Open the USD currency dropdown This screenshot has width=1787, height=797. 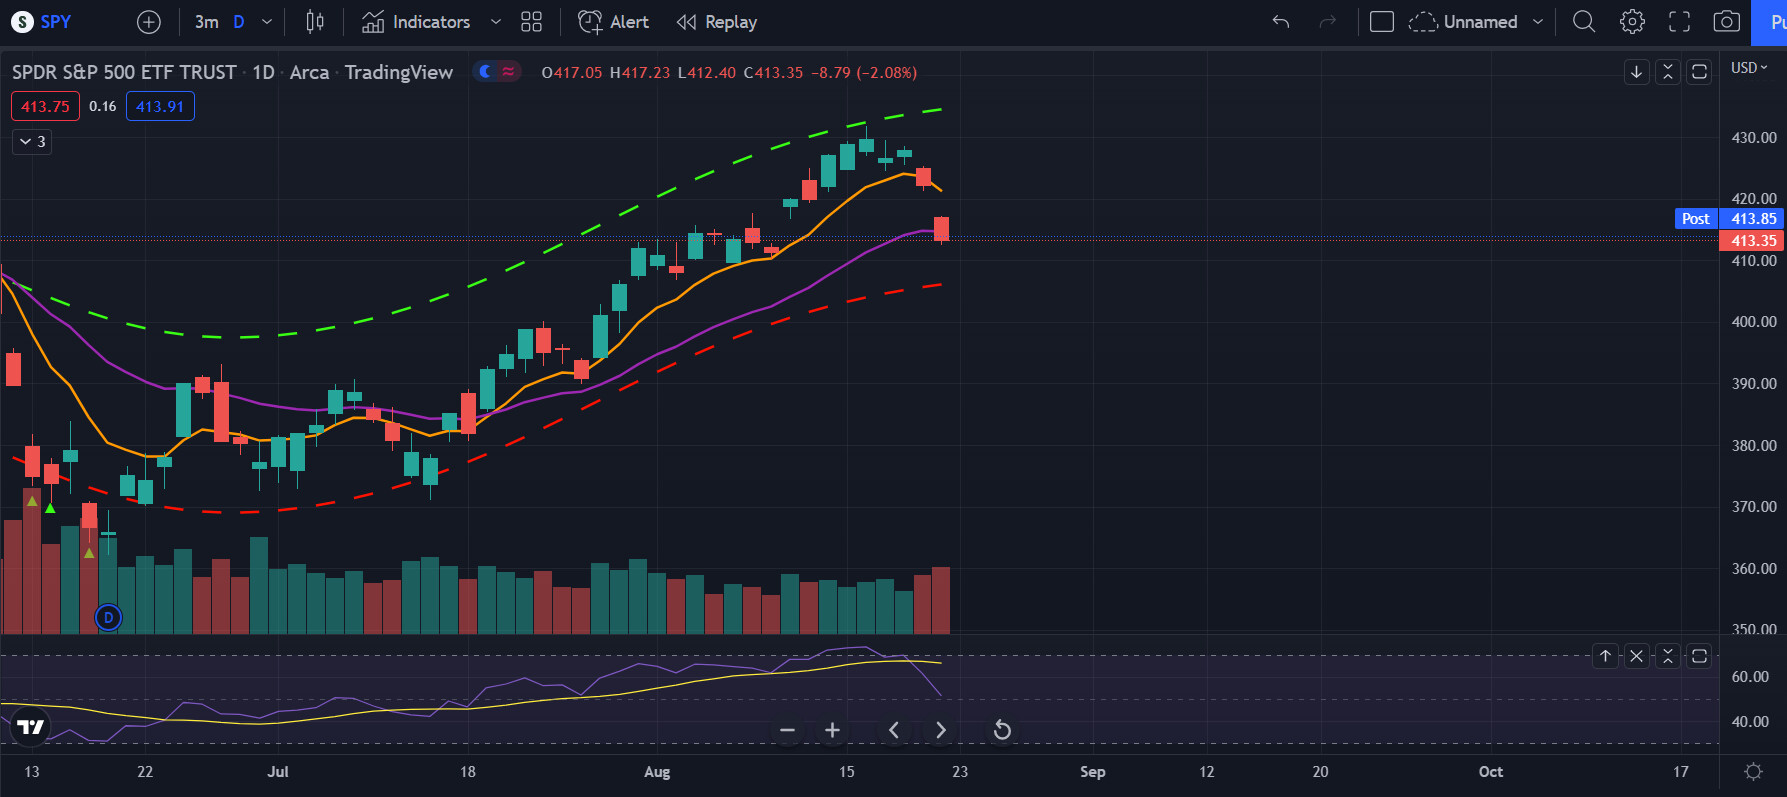1750,68
